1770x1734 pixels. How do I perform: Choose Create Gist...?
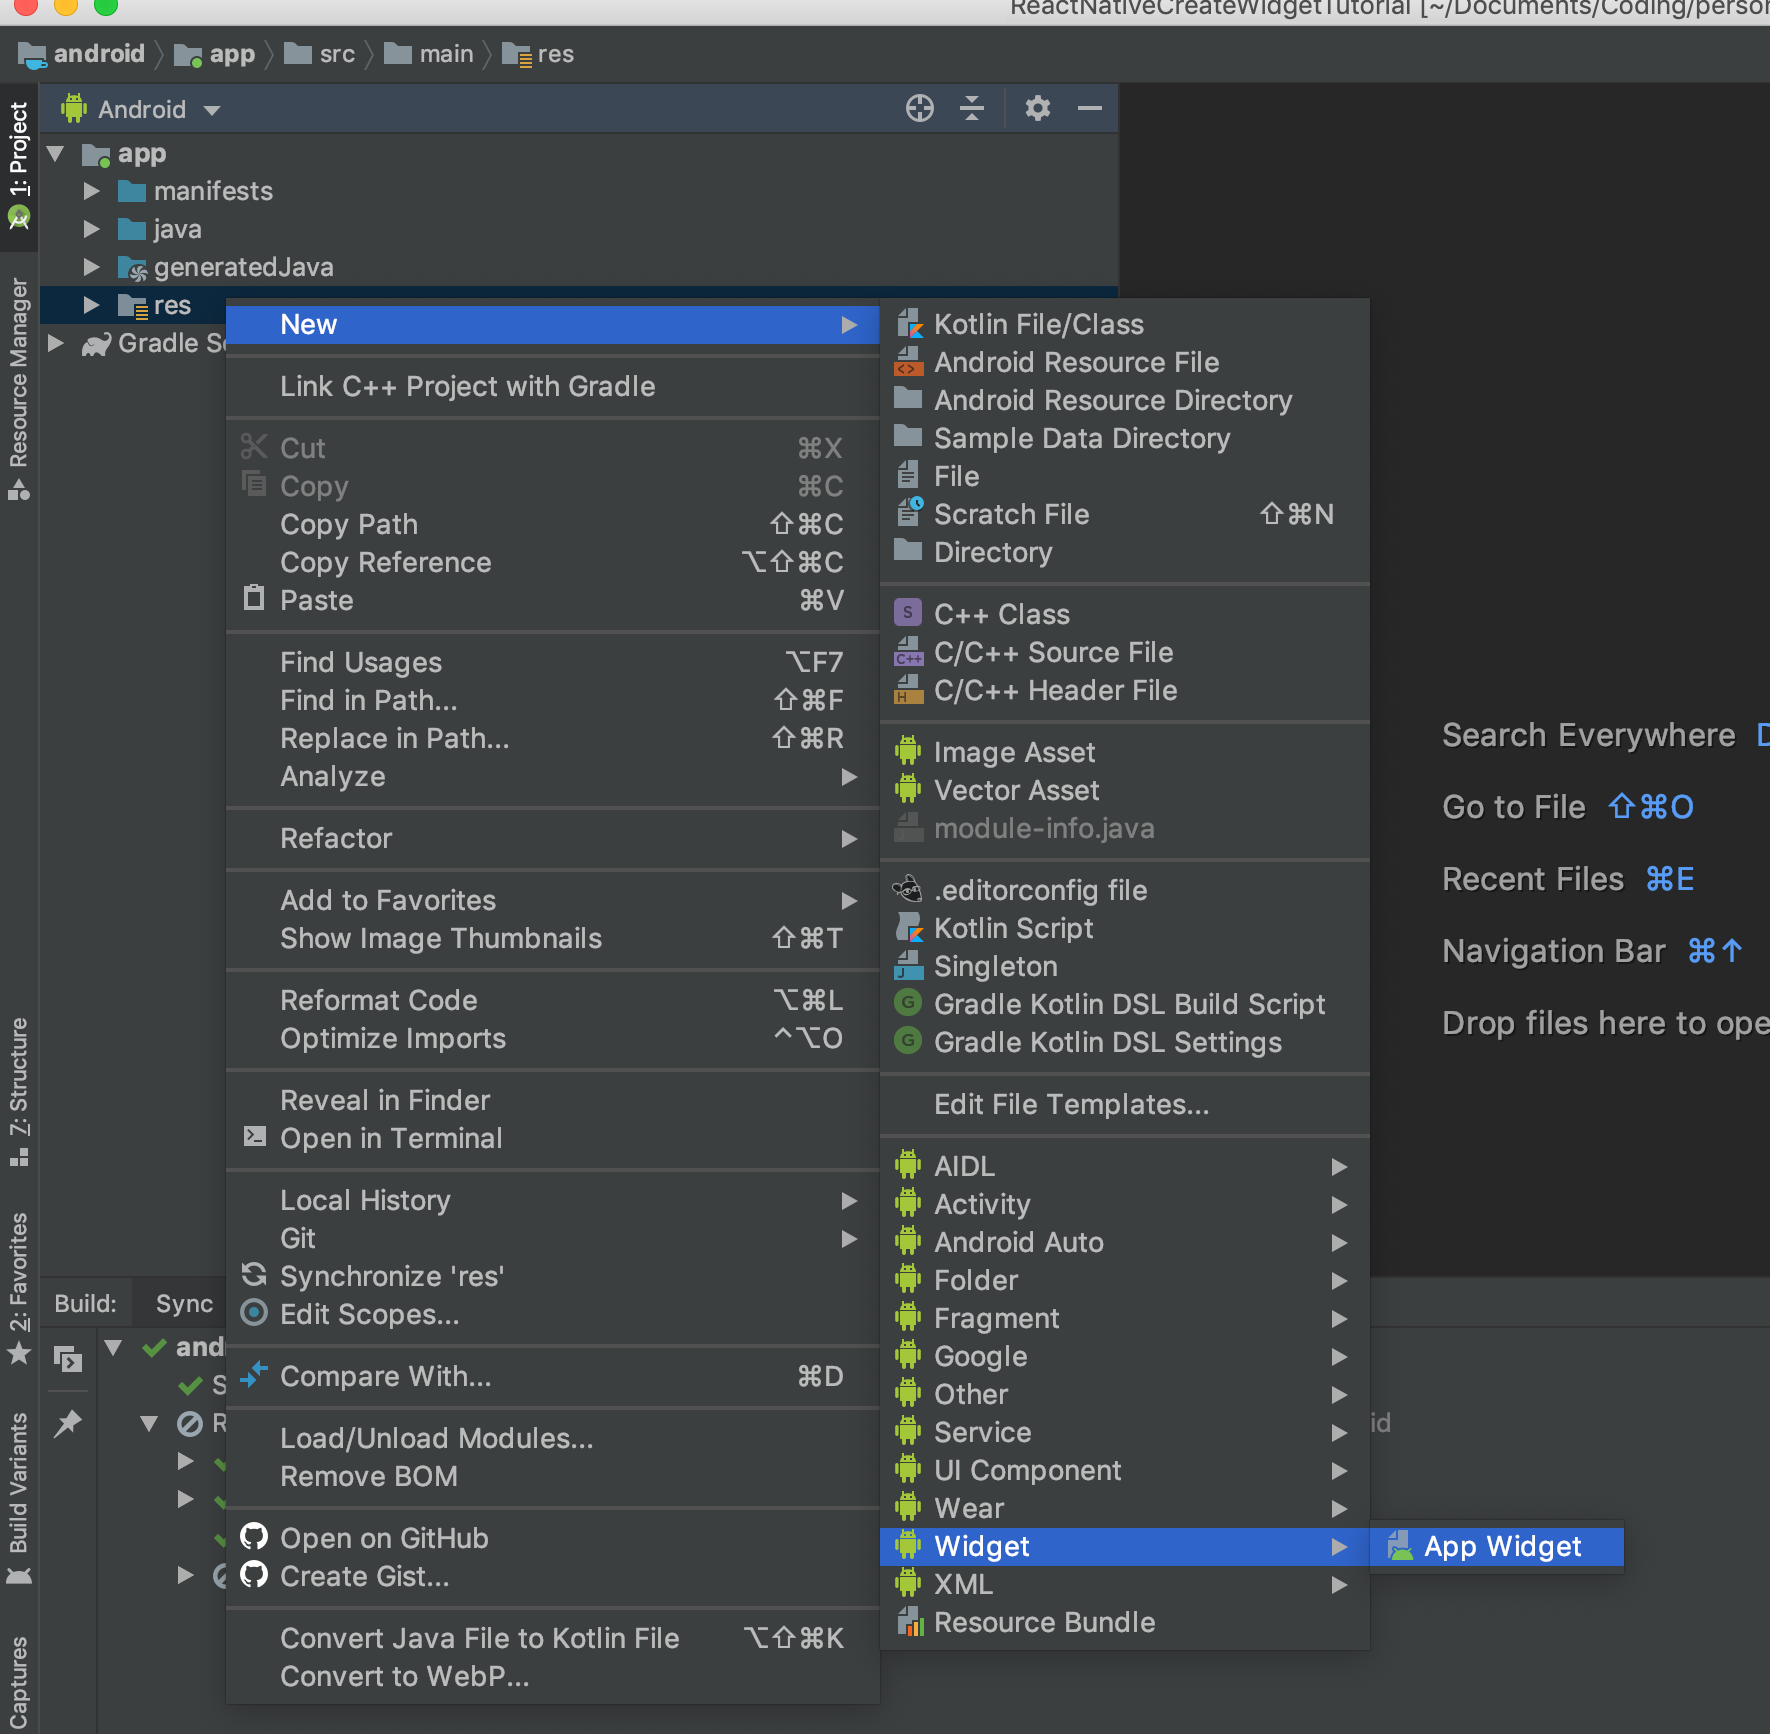click(x=553, y=1576)
